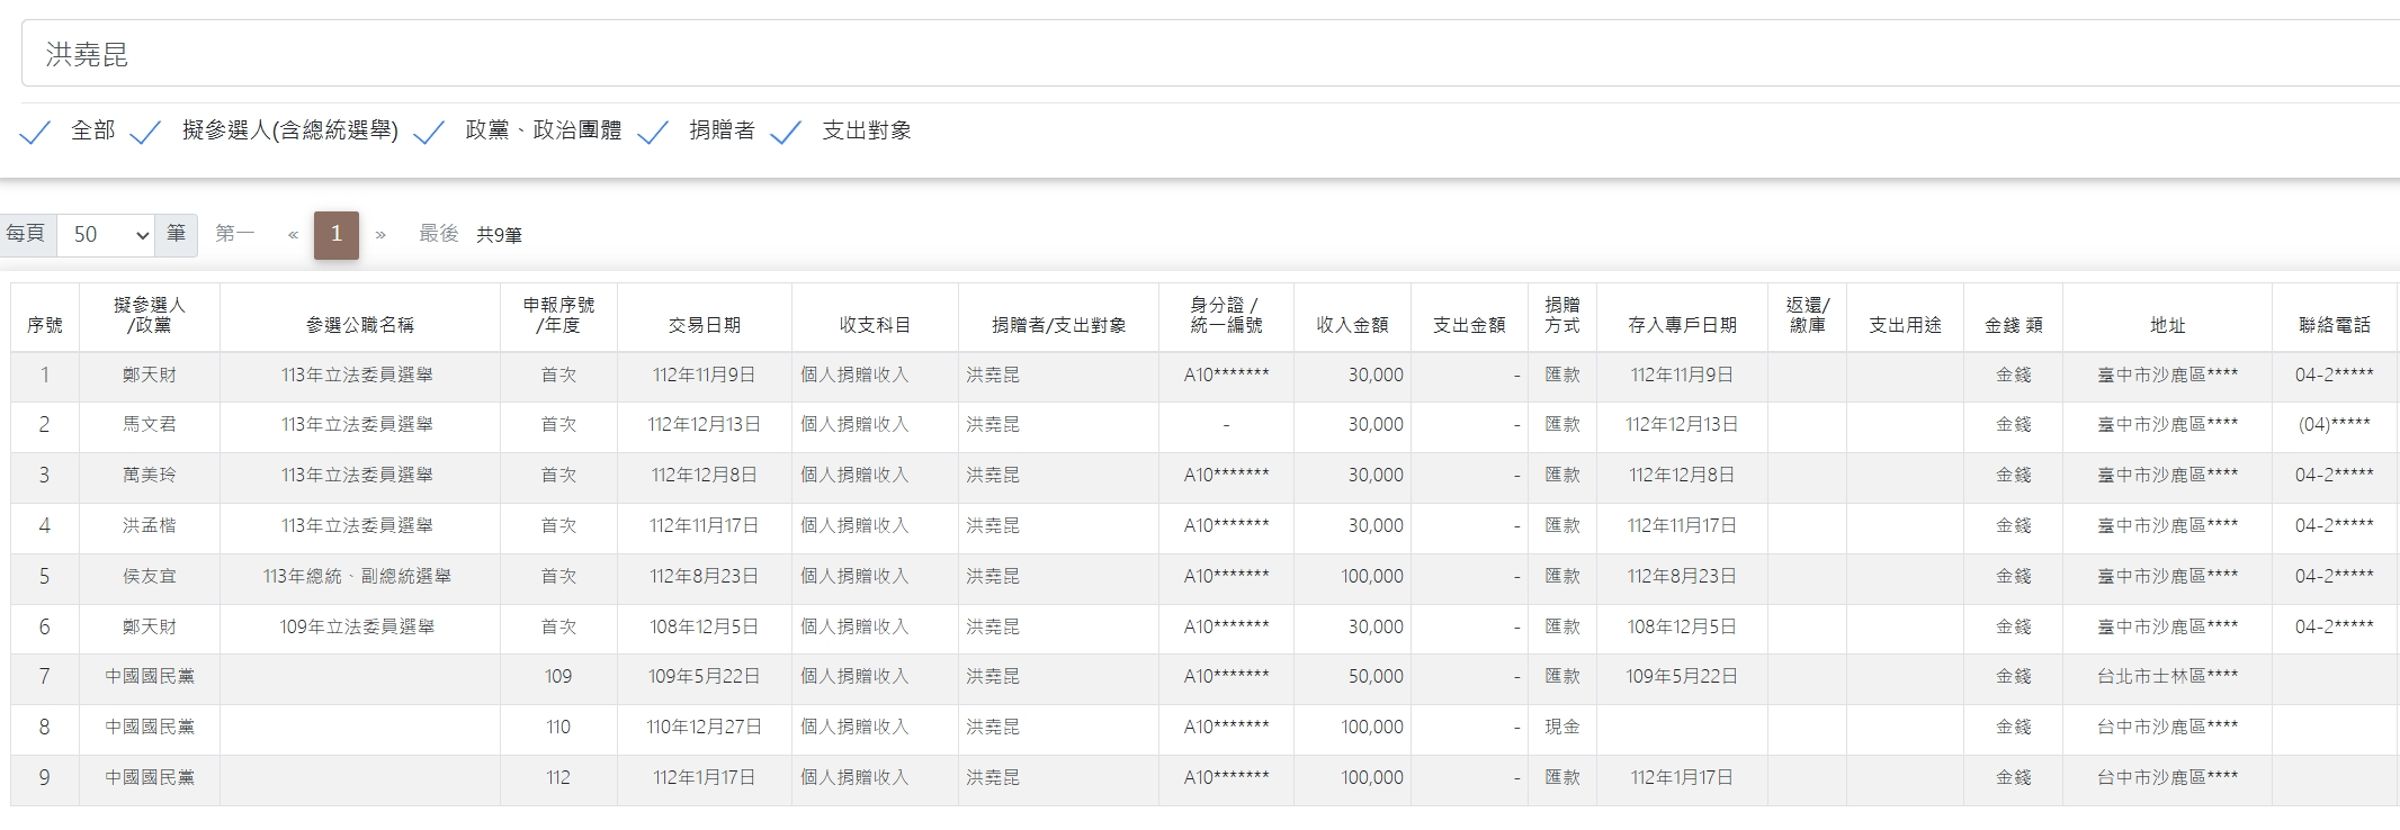2400x830 pixels.
Task: Jump to last page via 最後
Action: coord(438,234)
